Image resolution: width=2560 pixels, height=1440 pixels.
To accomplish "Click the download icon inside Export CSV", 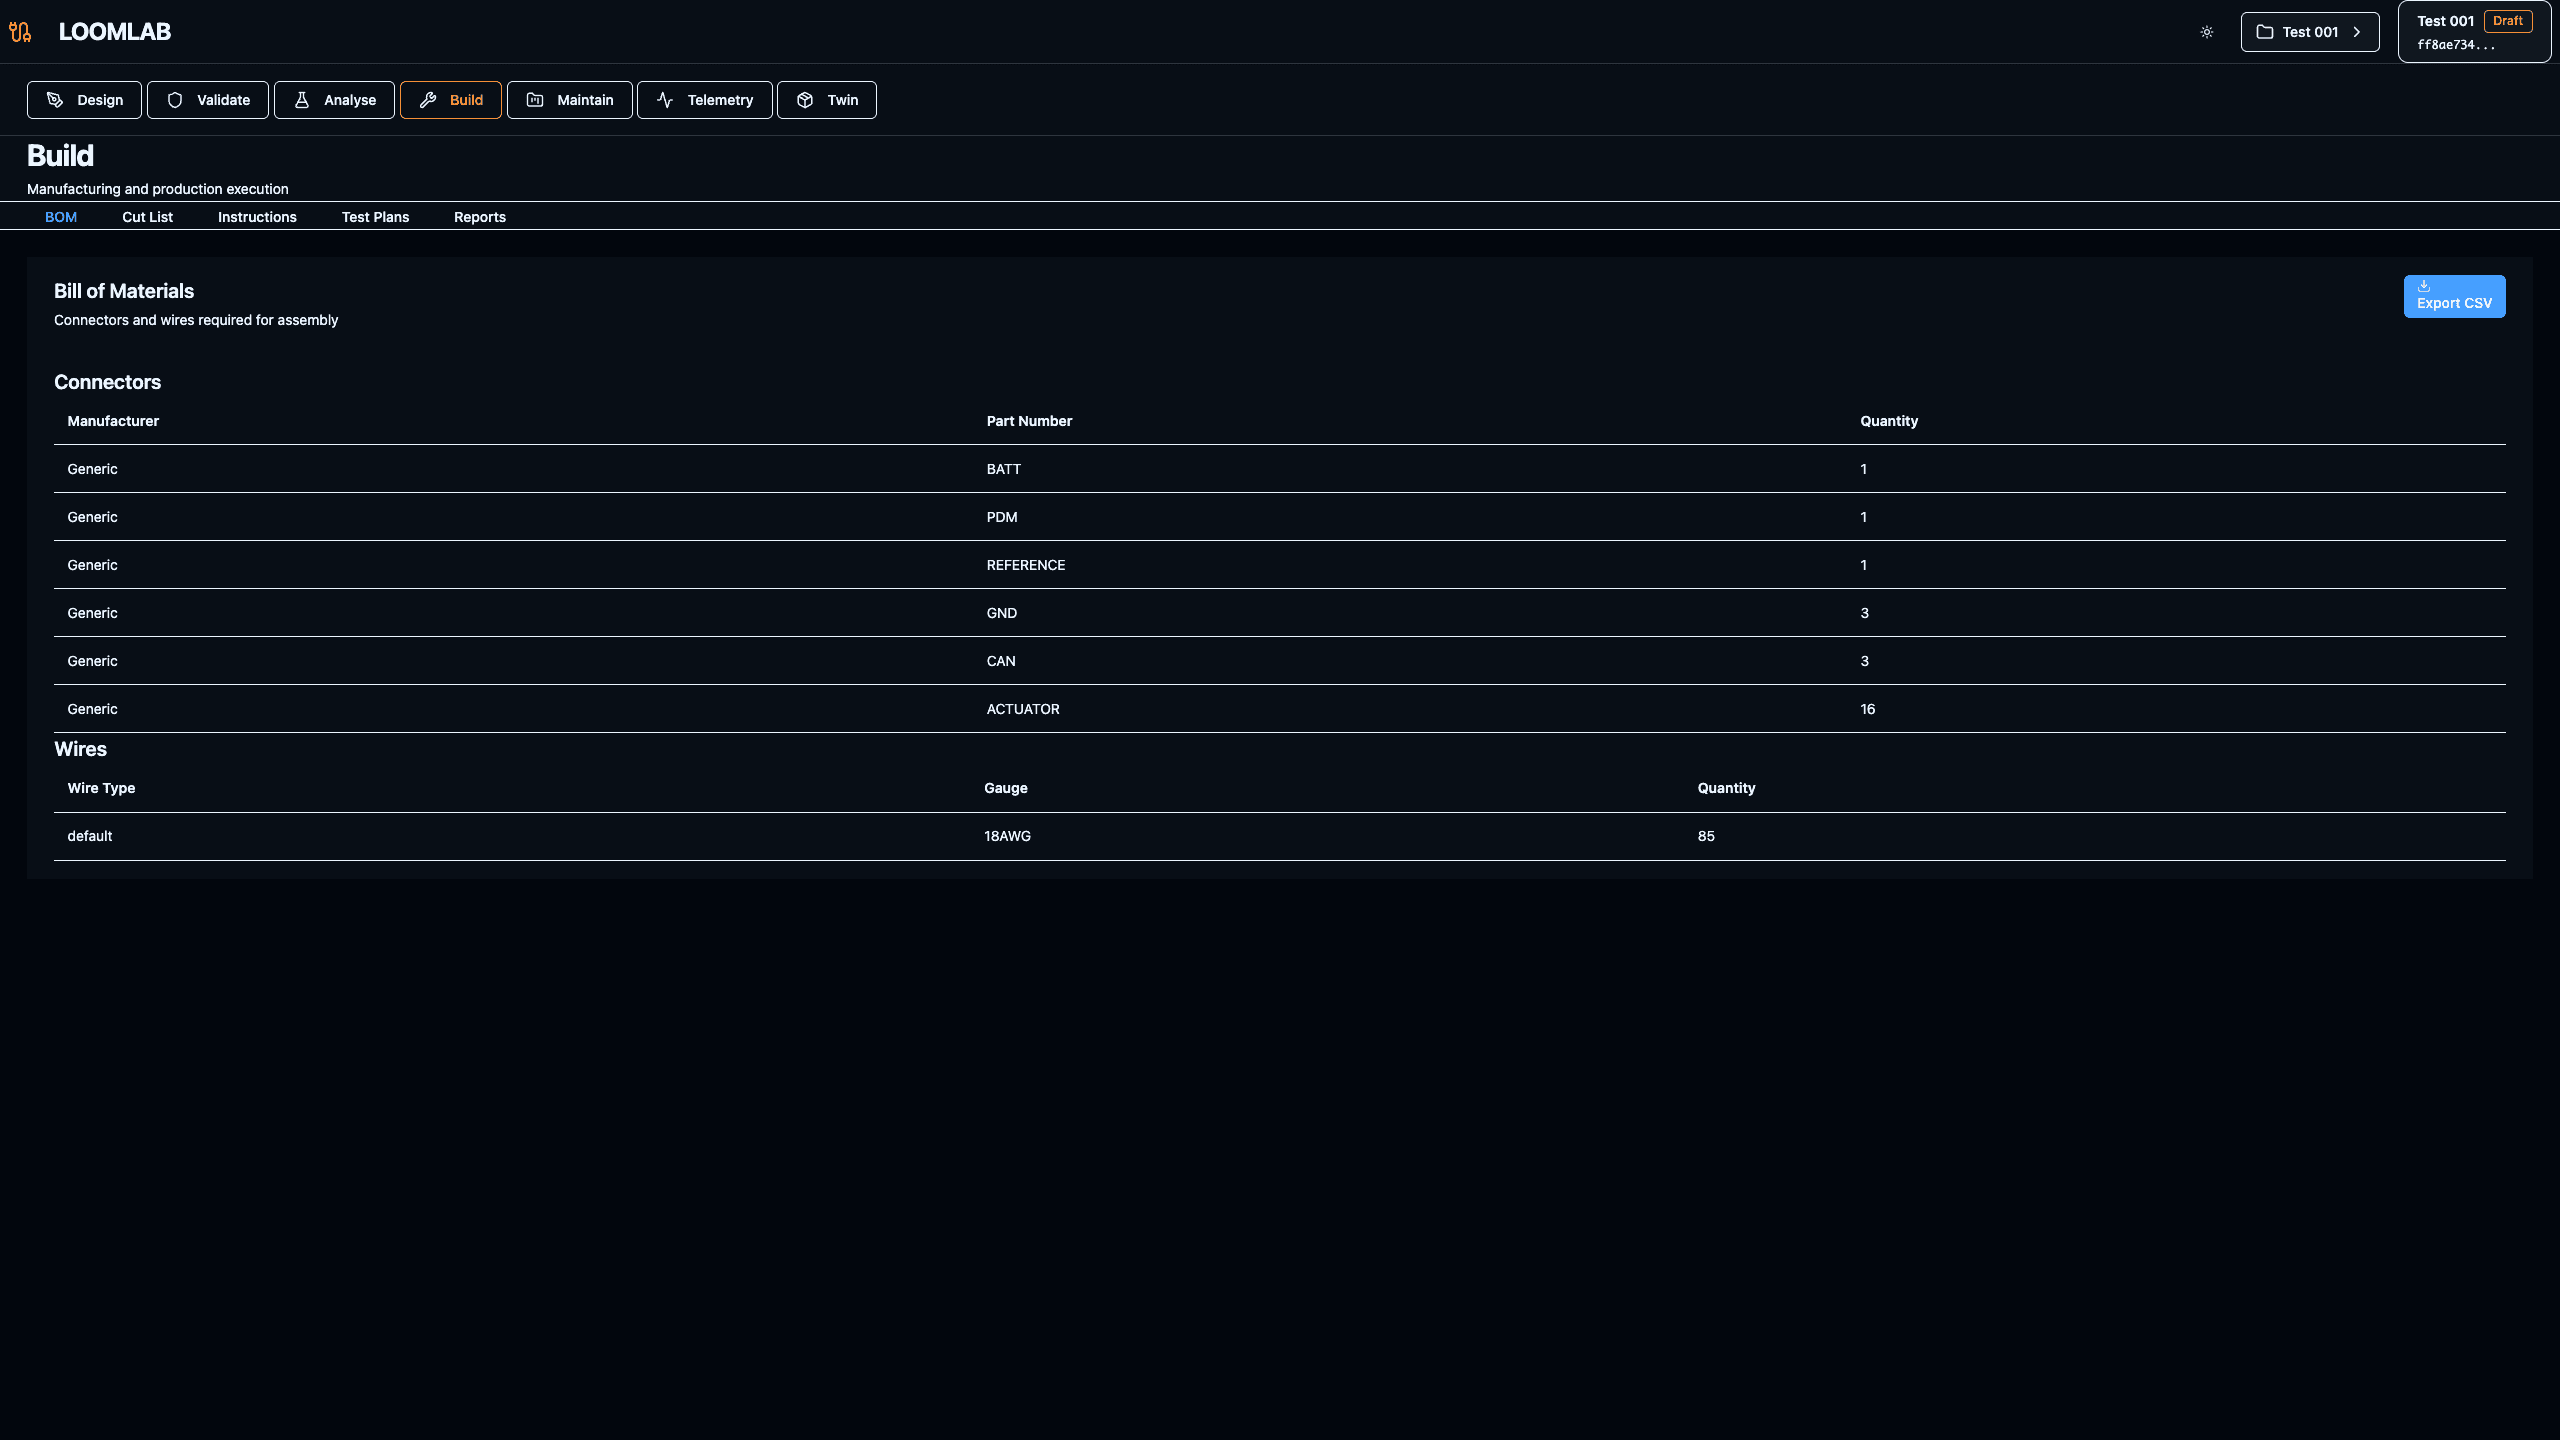I will tap(2424, 287).
